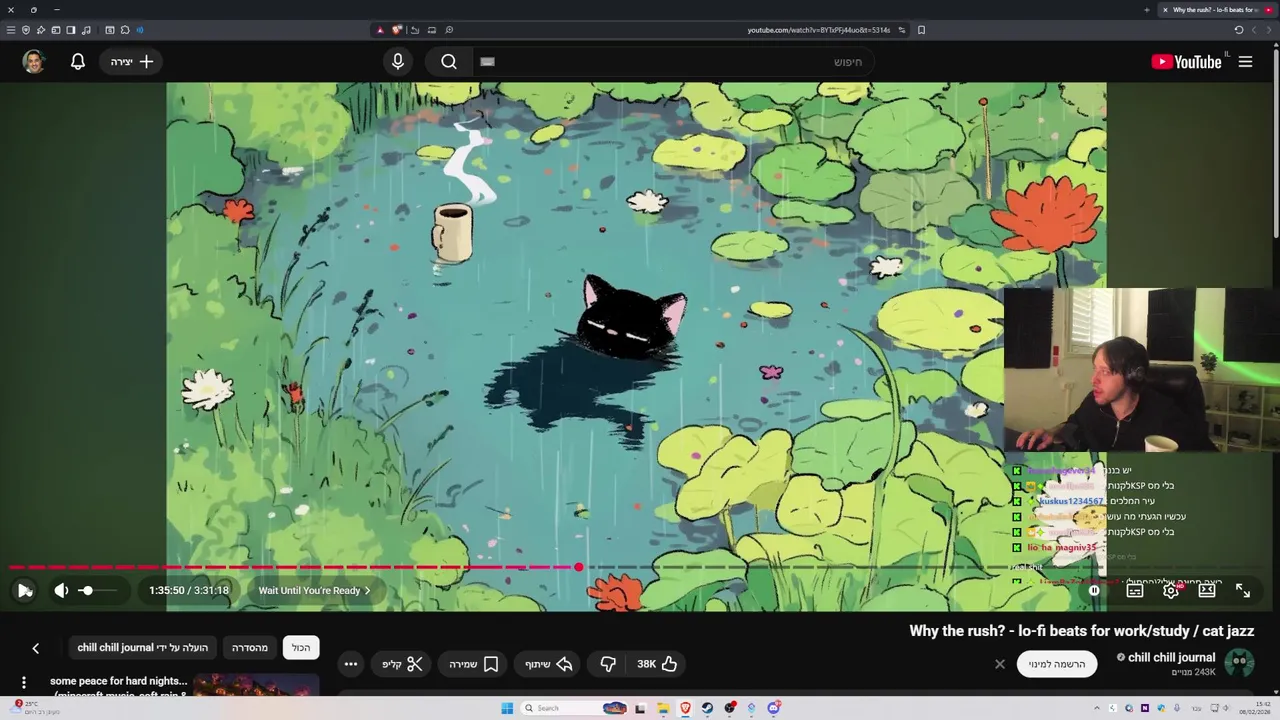Open the on-screen keyboard icon in search
Viewport: 1280px width, 720px height.
487,62
